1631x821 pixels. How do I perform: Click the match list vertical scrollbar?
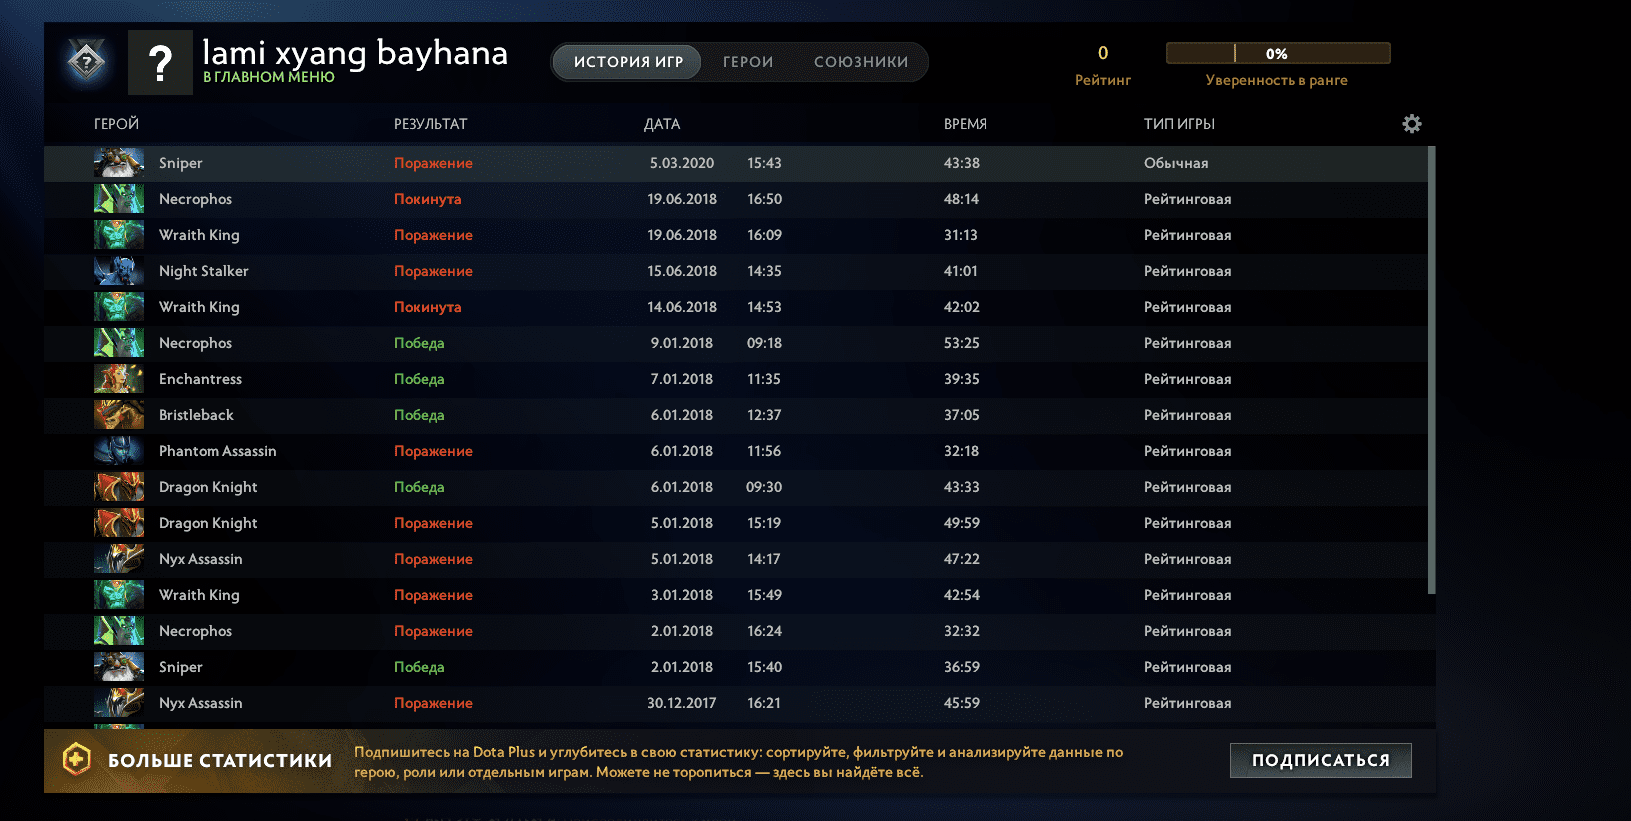1431,370
